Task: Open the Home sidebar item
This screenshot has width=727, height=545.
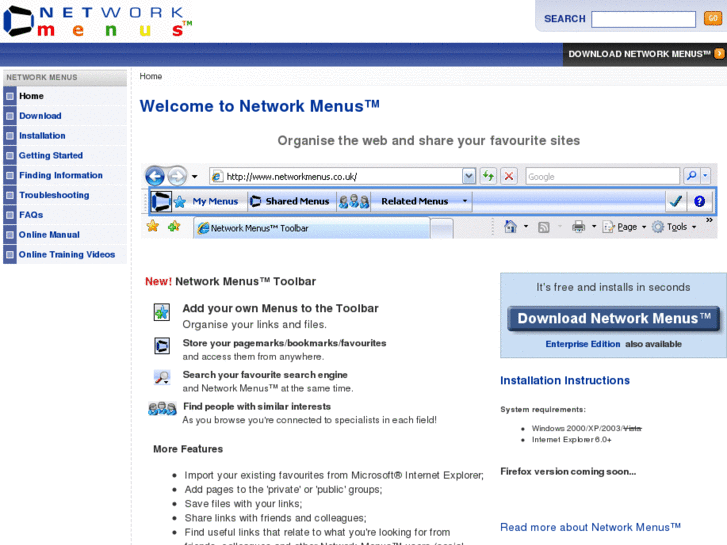Action: tap(32, 96)
